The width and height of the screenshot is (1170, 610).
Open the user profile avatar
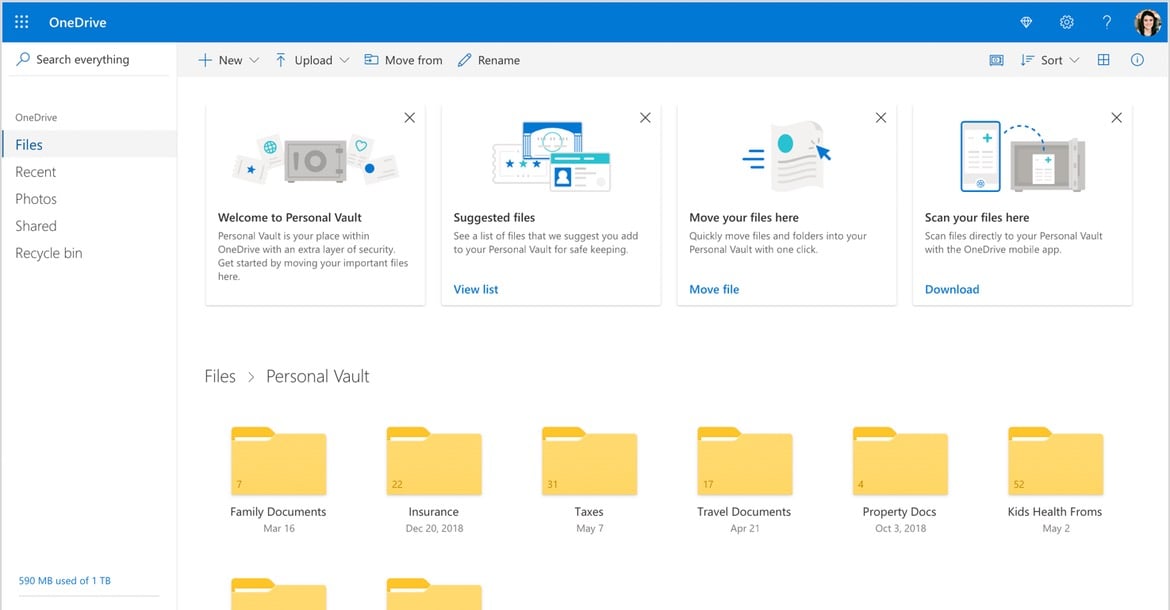1147,22
